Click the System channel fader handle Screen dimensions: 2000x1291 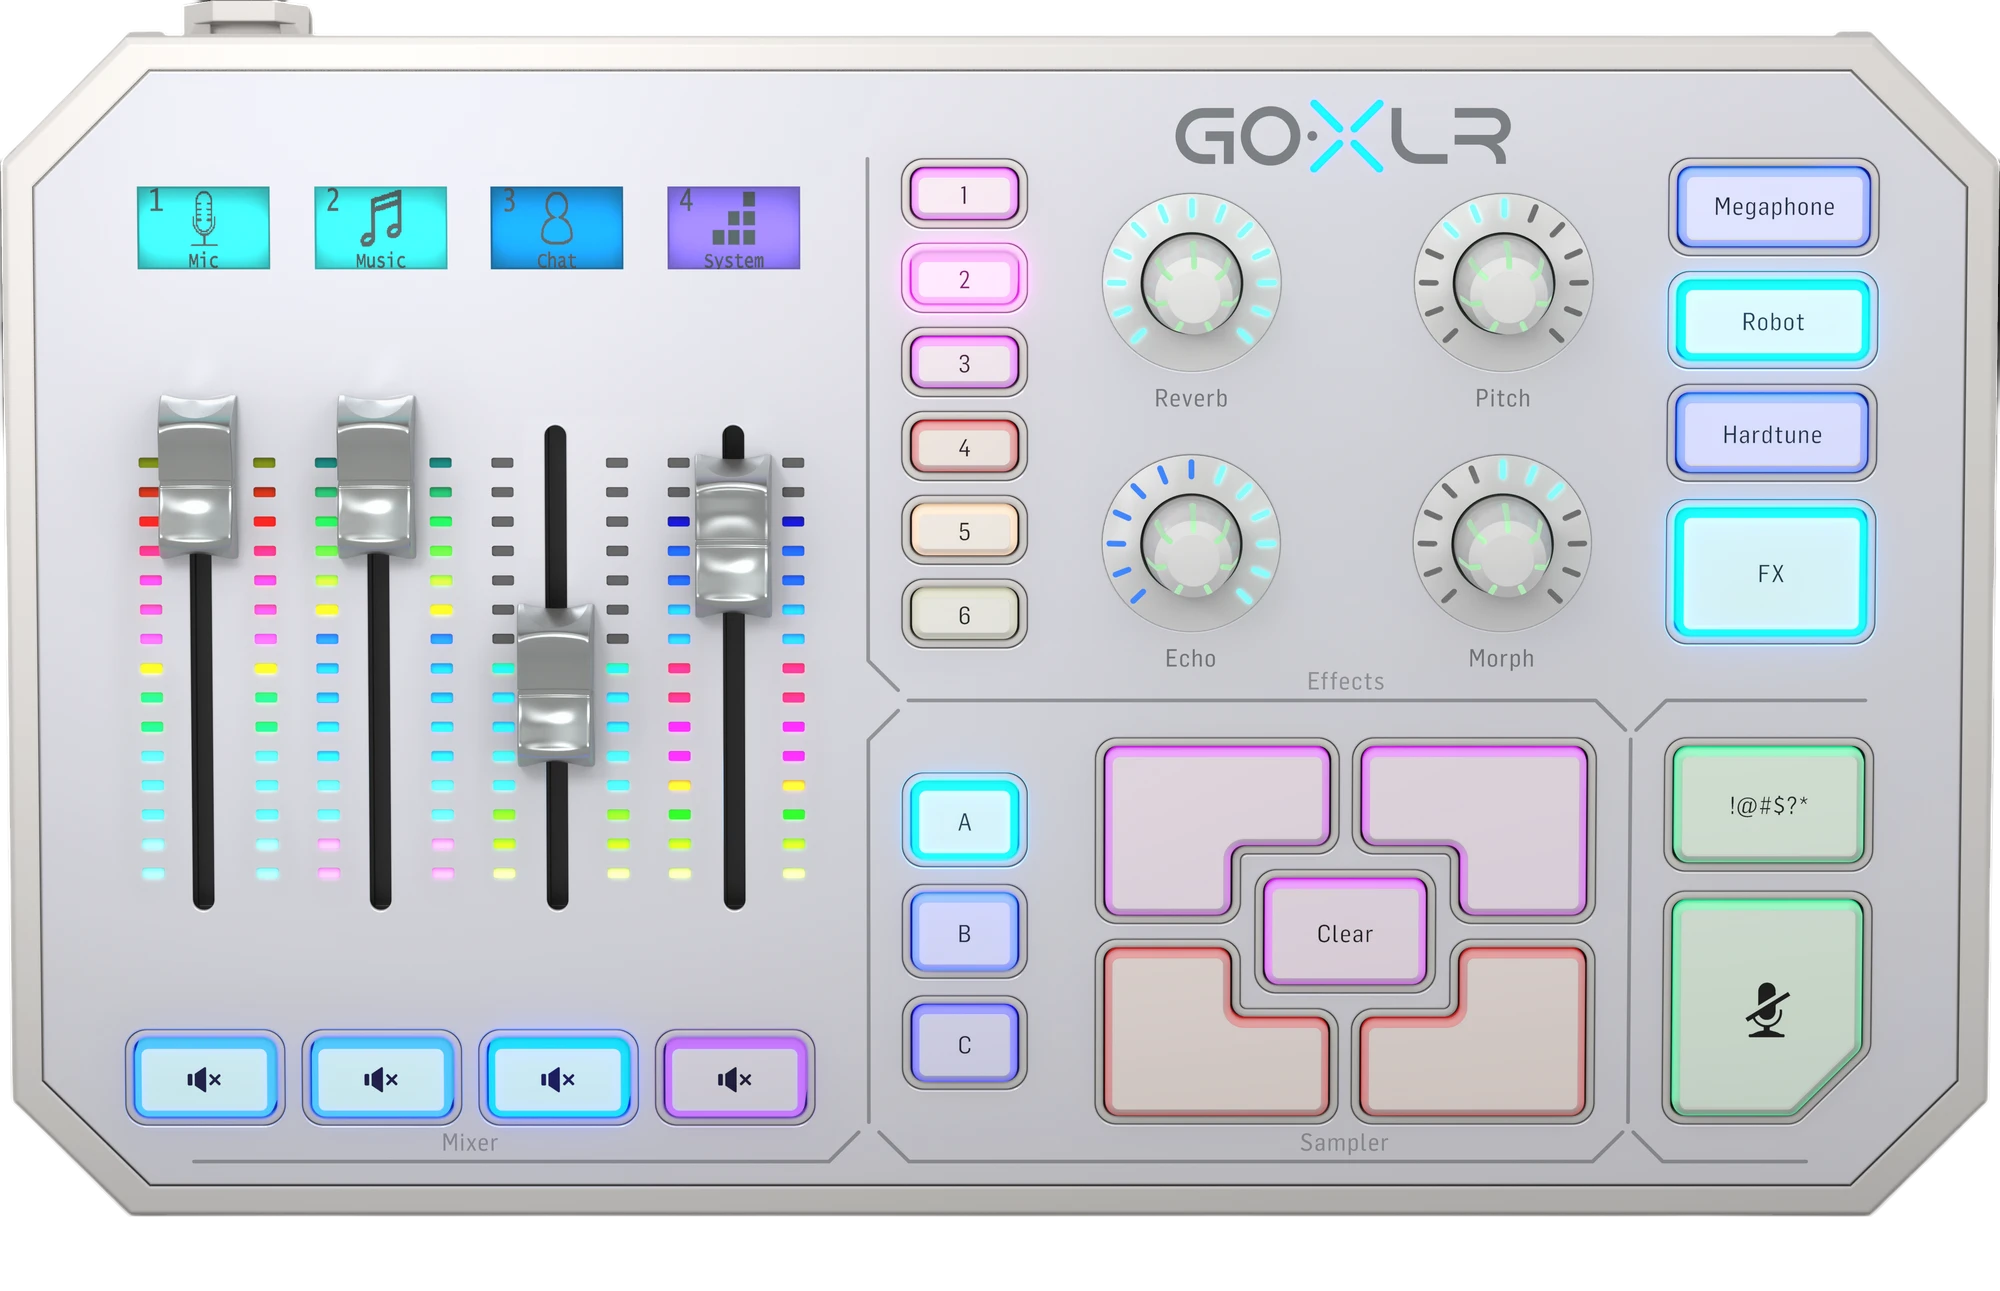tap(733, 534)
